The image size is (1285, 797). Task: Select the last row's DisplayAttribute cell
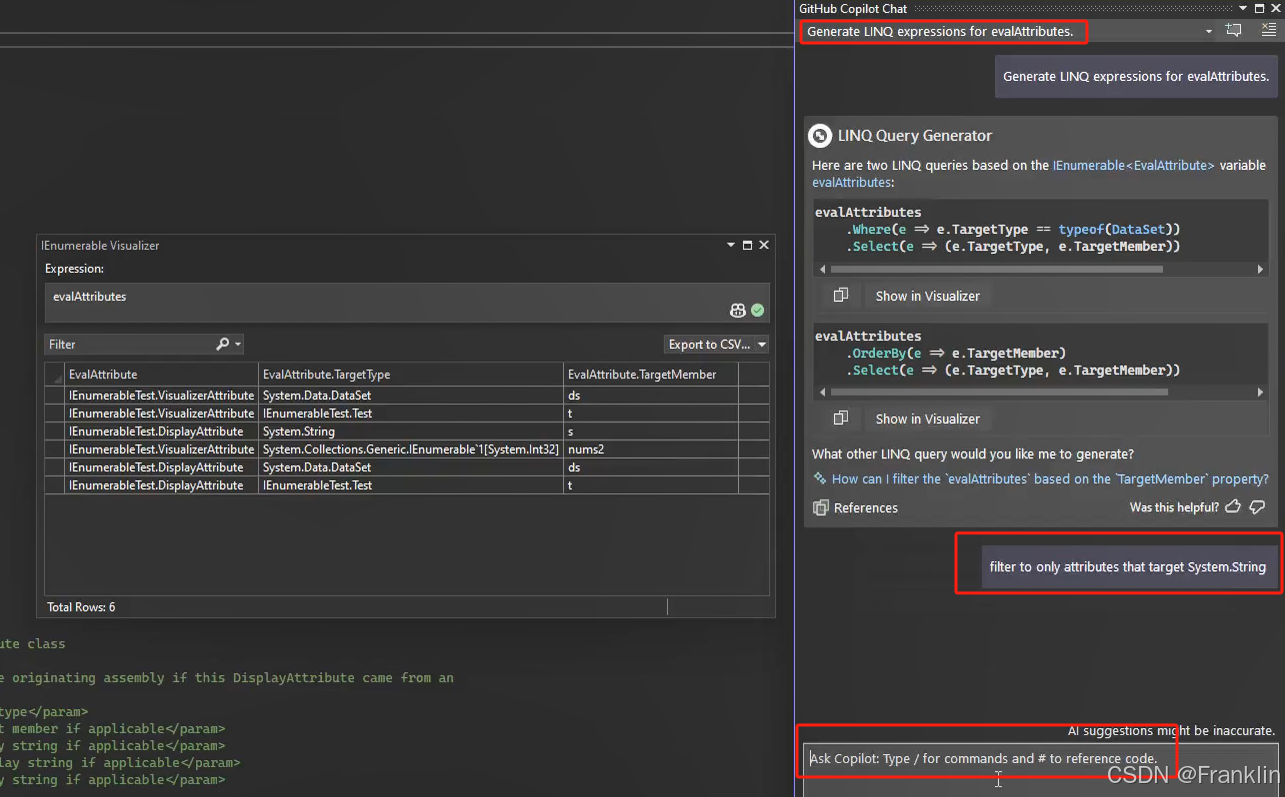161,485
